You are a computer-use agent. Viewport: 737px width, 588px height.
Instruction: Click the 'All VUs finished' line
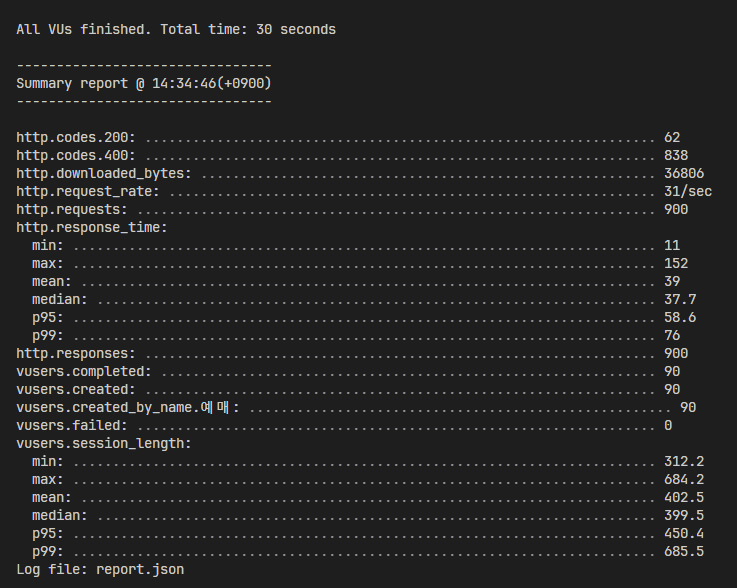click(176, 30)
